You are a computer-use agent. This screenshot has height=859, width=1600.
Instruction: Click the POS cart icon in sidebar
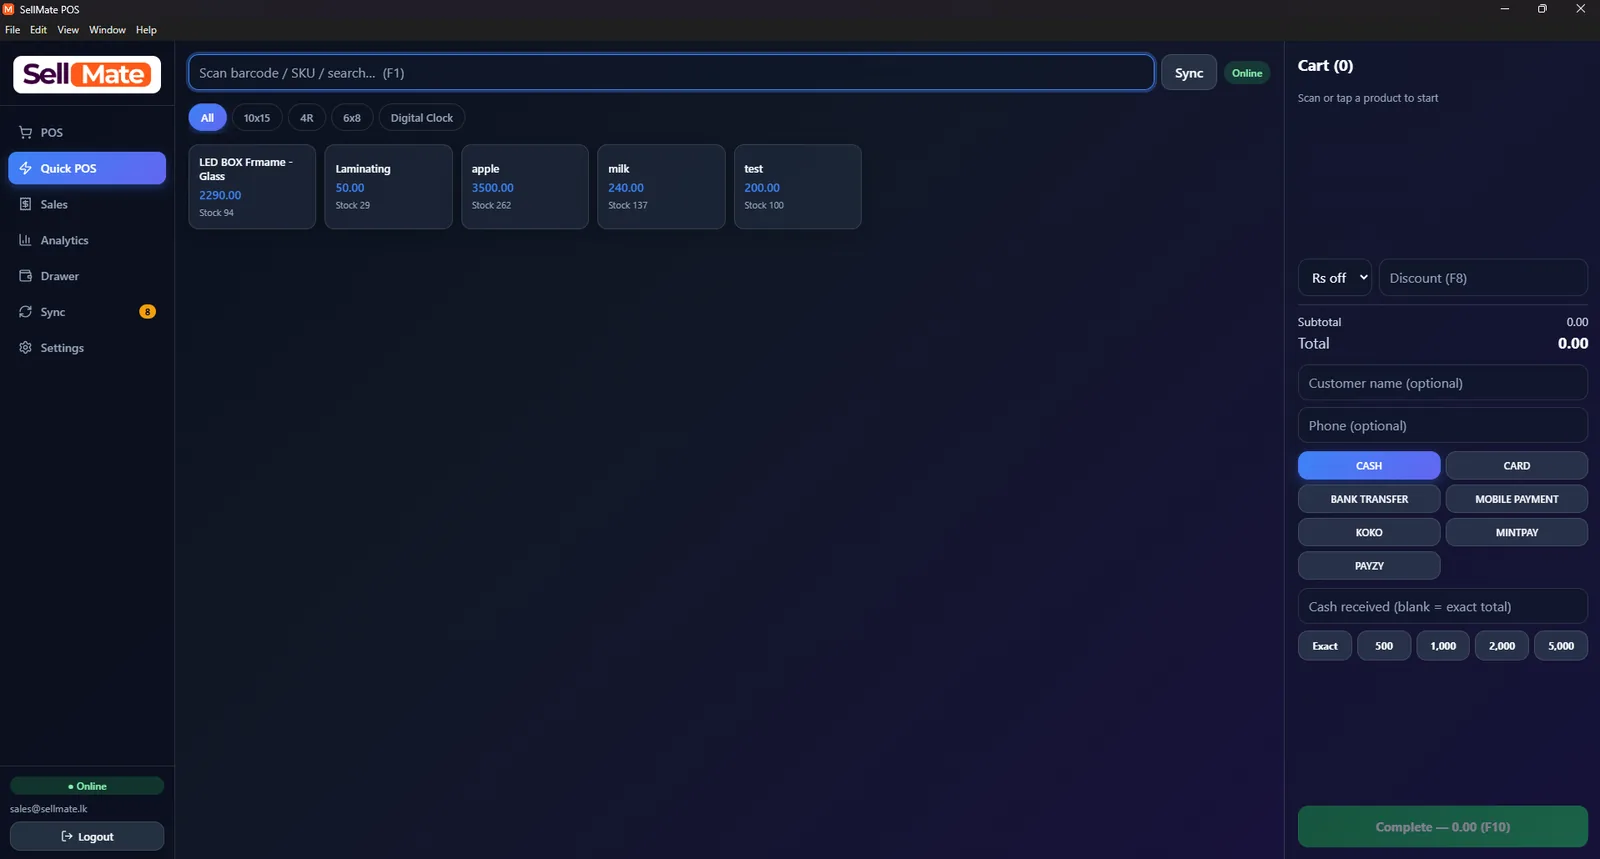click(x=26, y=132)
